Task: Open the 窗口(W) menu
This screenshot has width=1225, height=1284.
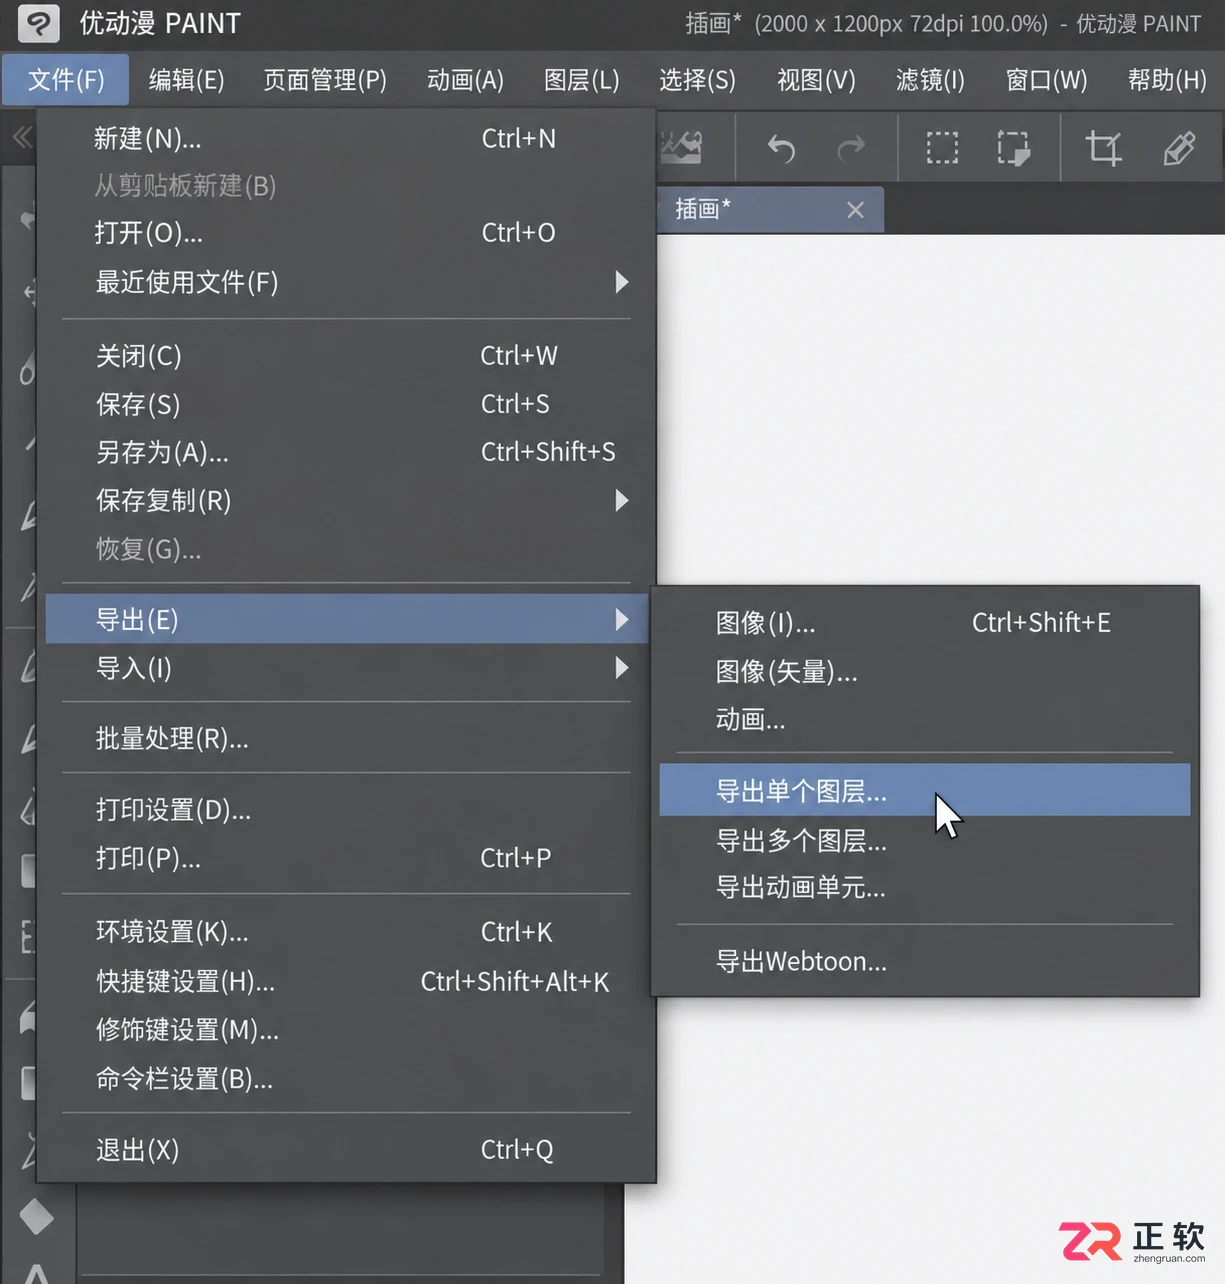Action: 1046,79
